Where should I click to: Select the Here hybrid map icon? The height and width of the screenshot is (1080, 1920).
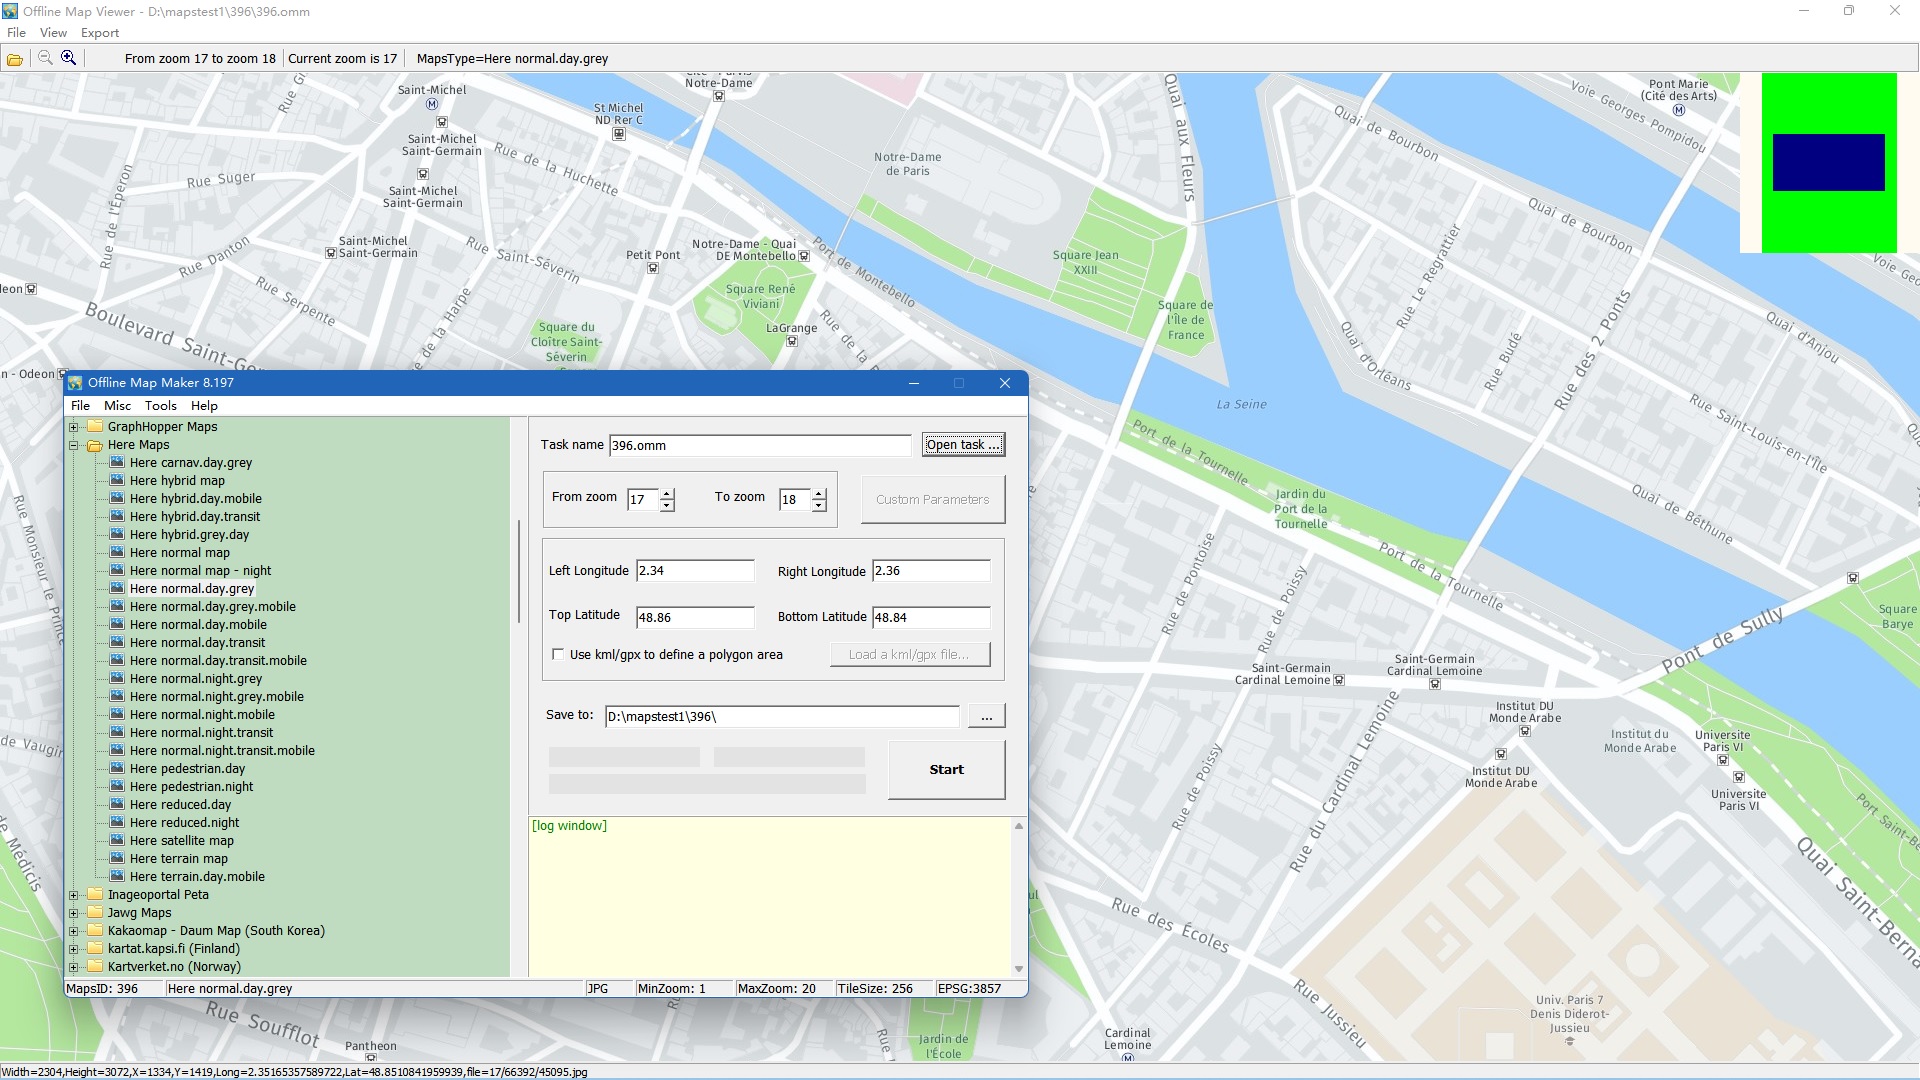pos(117,480)
